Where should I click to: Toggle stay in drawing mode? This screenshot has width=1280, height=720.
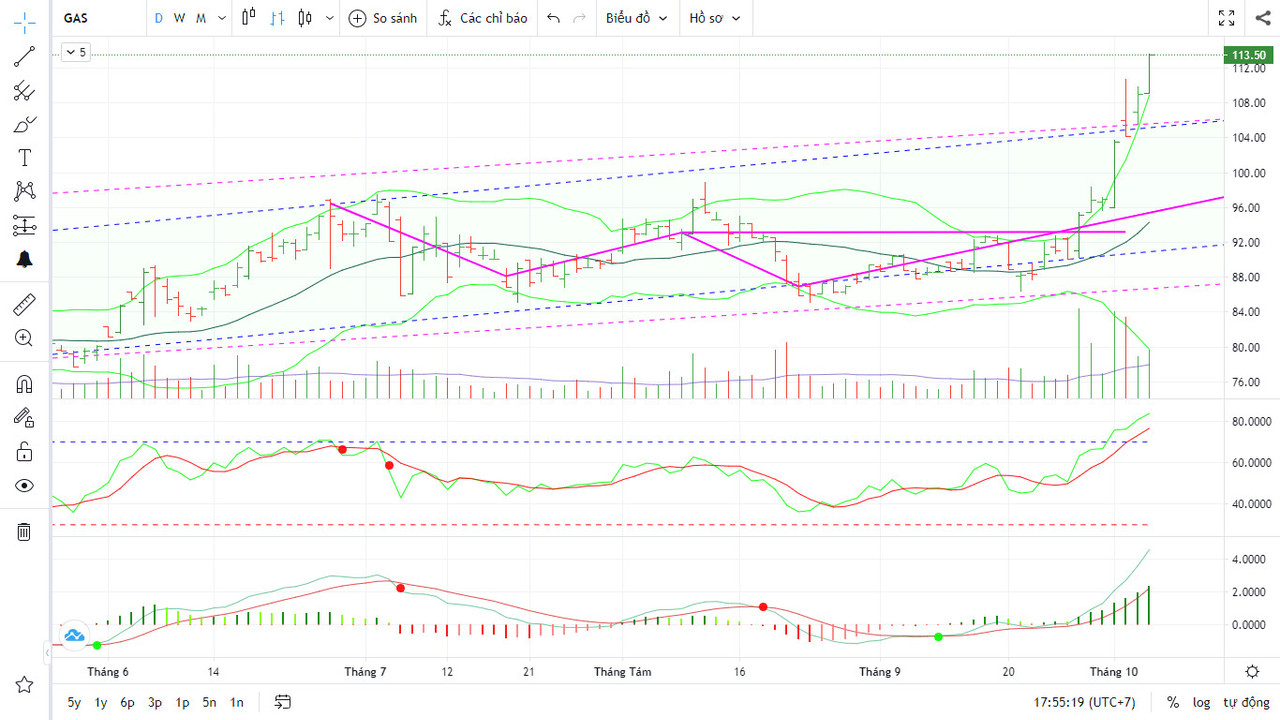24,417
